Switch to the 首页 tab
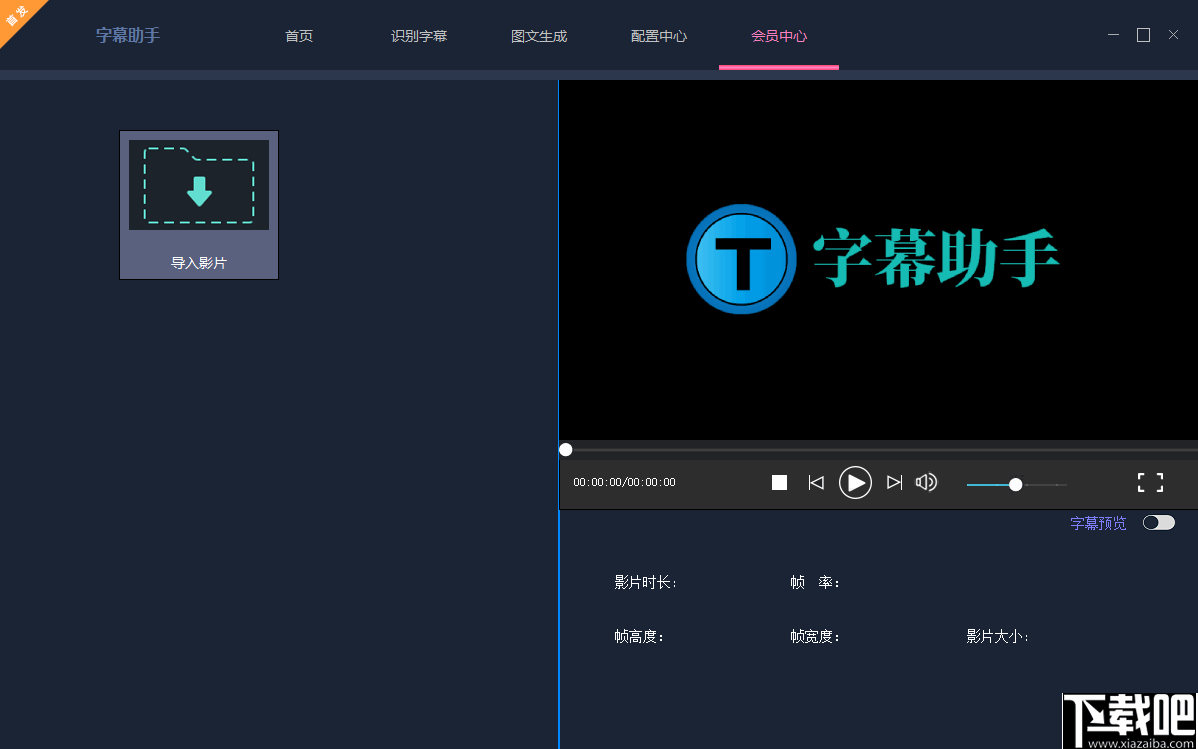1198x749 pixels. click(298, 34)
